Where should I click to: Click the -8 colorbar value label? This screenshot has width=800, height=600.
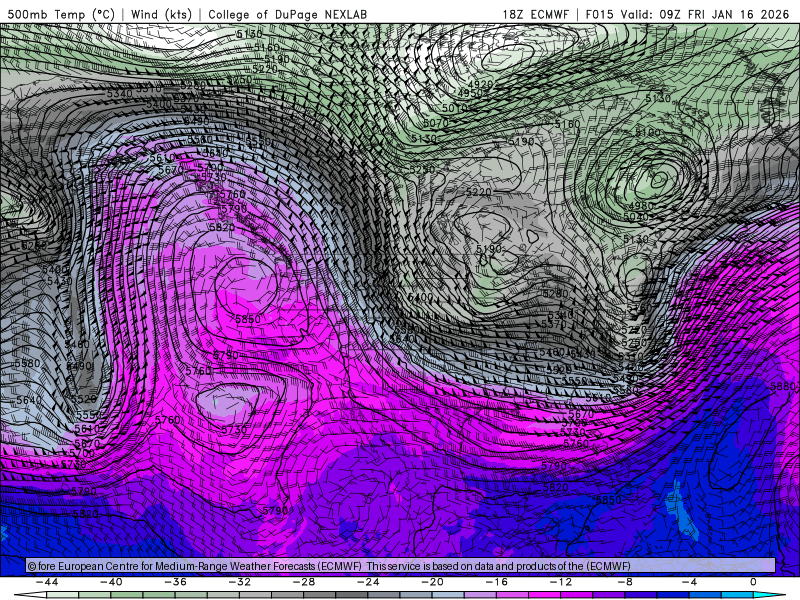pos(625,582)
